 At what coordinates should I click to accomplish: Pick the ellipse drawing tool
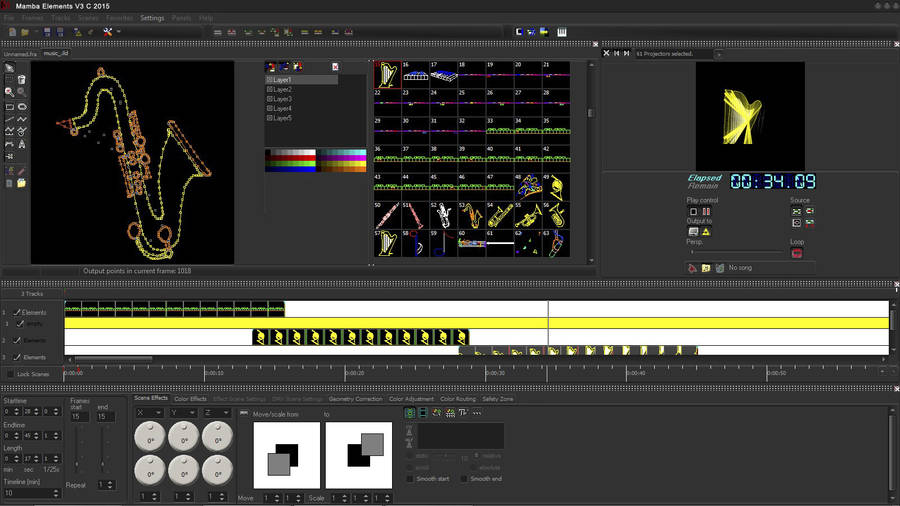click(x=22, y=107)
